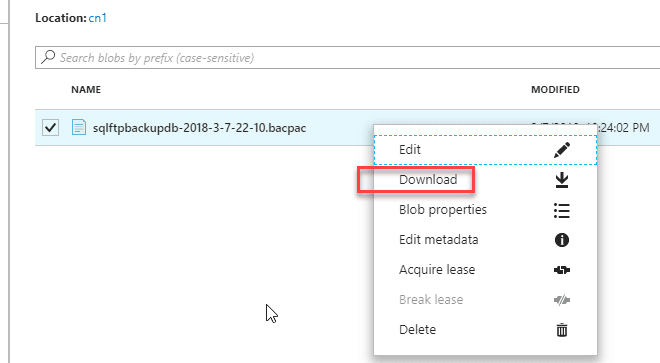Uncheck the sqlftpbackupdb blob checkbox
This screenshot has height=363, width=660.
pos(50,128)
